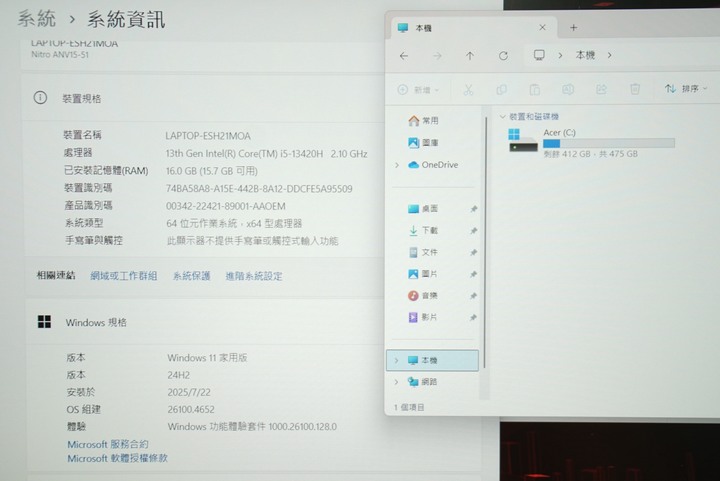Unpin 桌面 using its pin icon
This screenshot has height=481, width=720.
[x=473, y=209]
